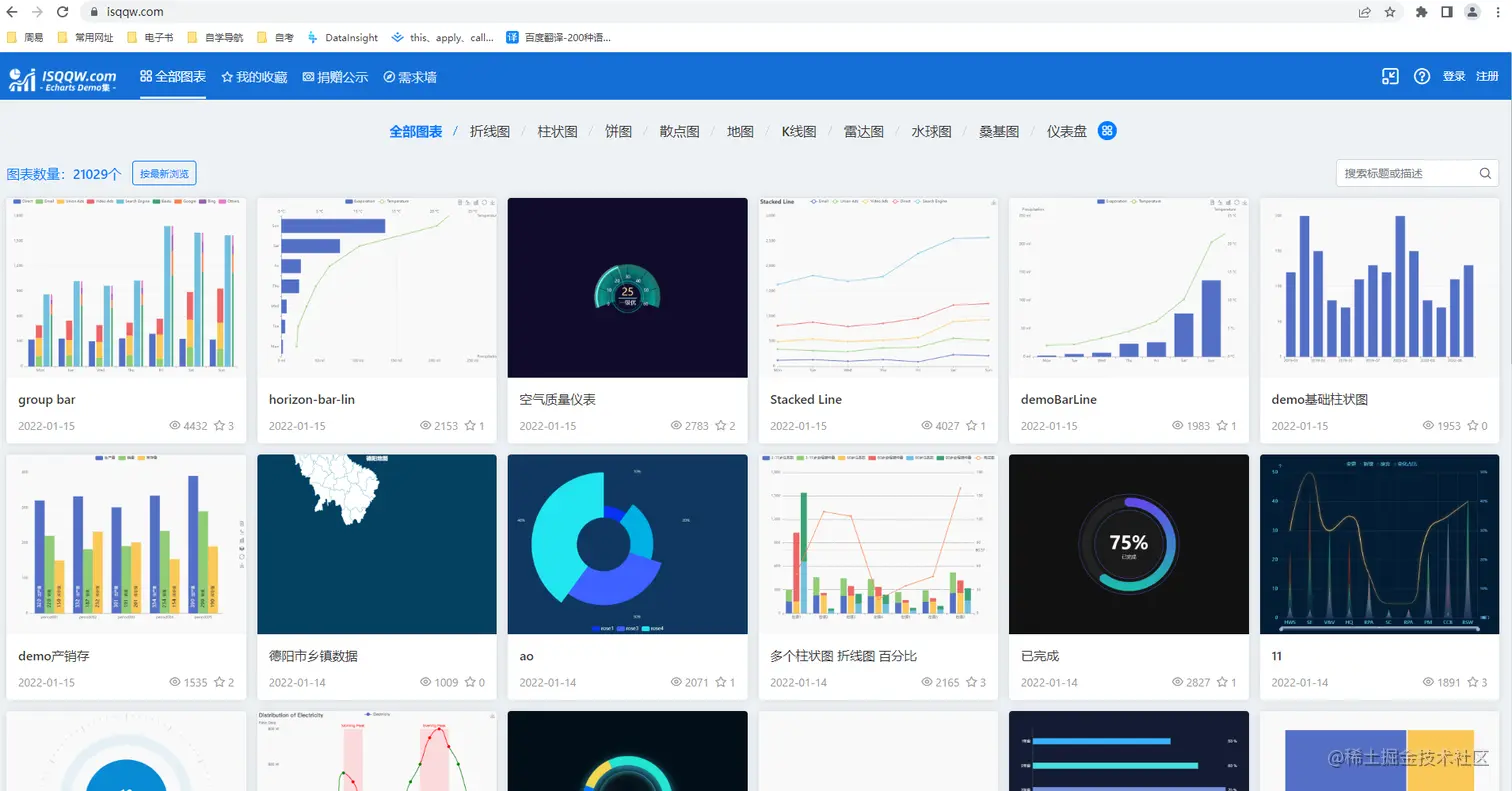Open the 德阳市乡镇数据 map thumbnail

pyautogui.click(x=377, y=544)
